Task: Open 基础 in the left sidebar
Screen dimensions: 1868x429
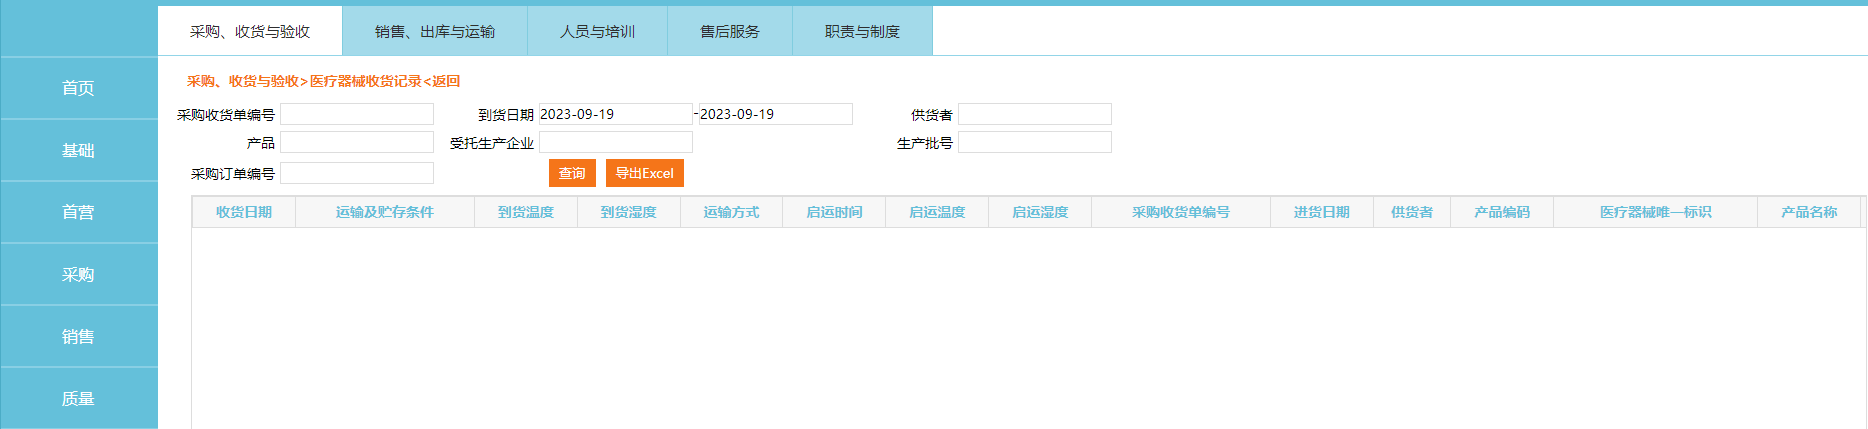Action: pos(79,150)
